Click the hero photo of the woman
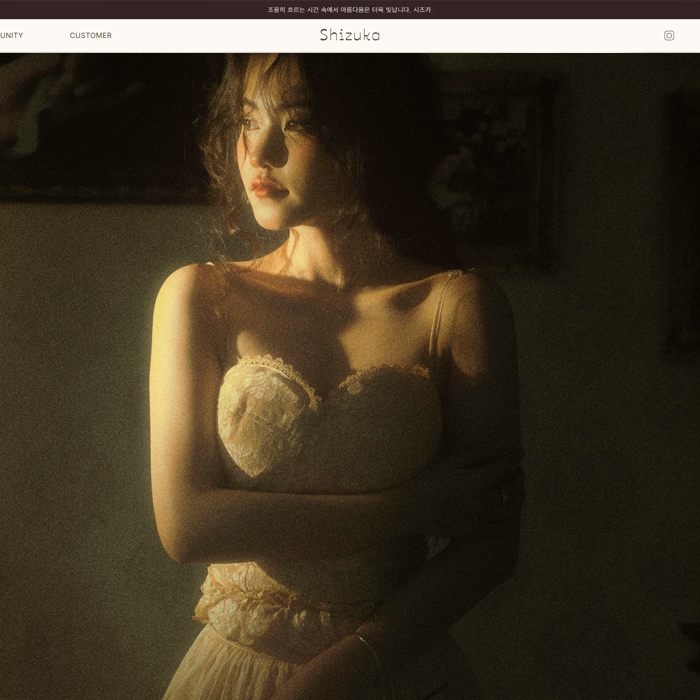 (350, 376)
